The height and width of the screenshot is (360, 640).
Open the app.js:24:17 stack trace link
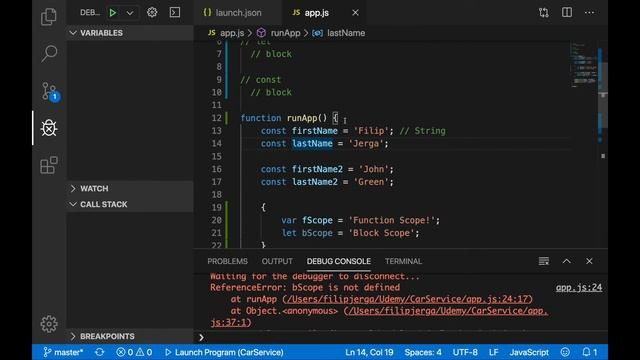pyautogui.click(x=408, y=299)
